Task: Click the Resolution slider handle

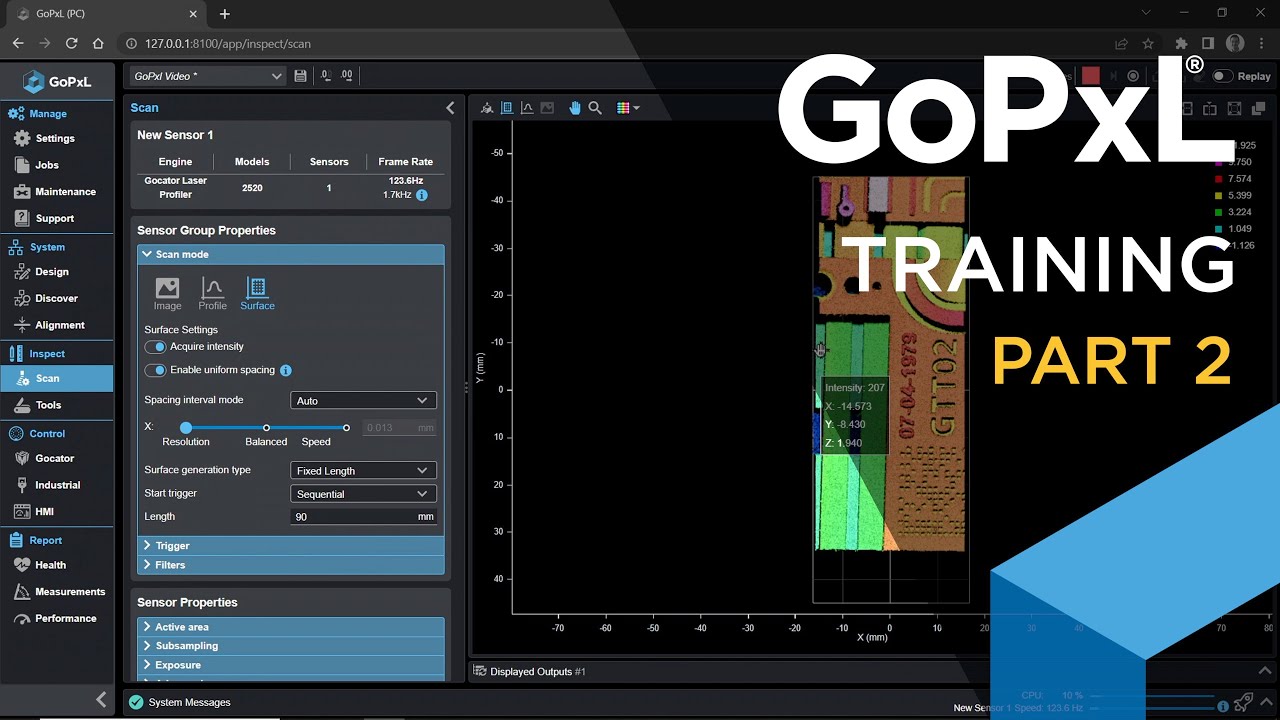Action: coord(186,428)
